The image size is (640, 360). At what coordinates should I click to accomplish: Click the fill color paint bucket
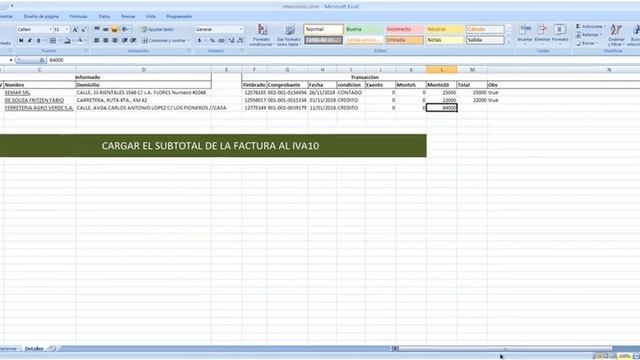(x=67, y=40)
